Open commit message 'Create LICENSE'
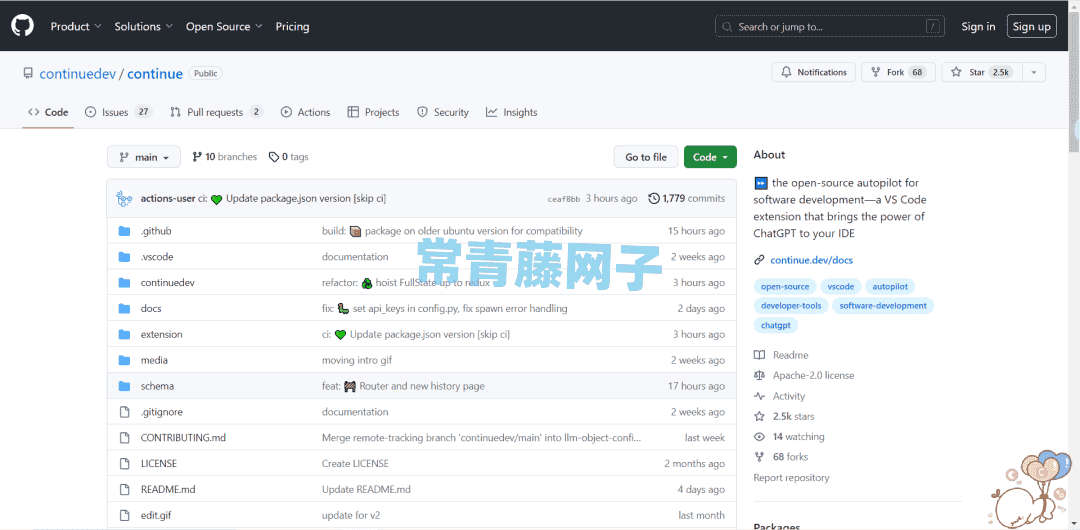The width and height of the screenshot is (1080, 530). [x=355, y=464]
